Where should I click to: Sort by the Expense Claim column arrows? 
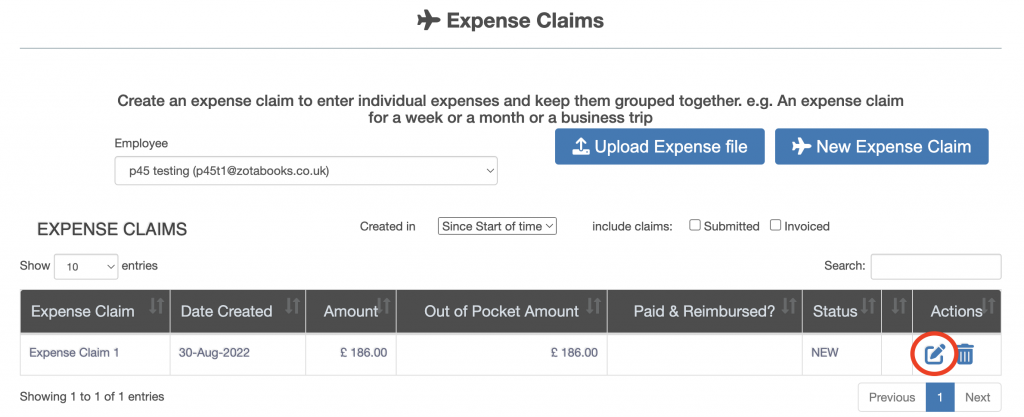(x=156, y=306)
